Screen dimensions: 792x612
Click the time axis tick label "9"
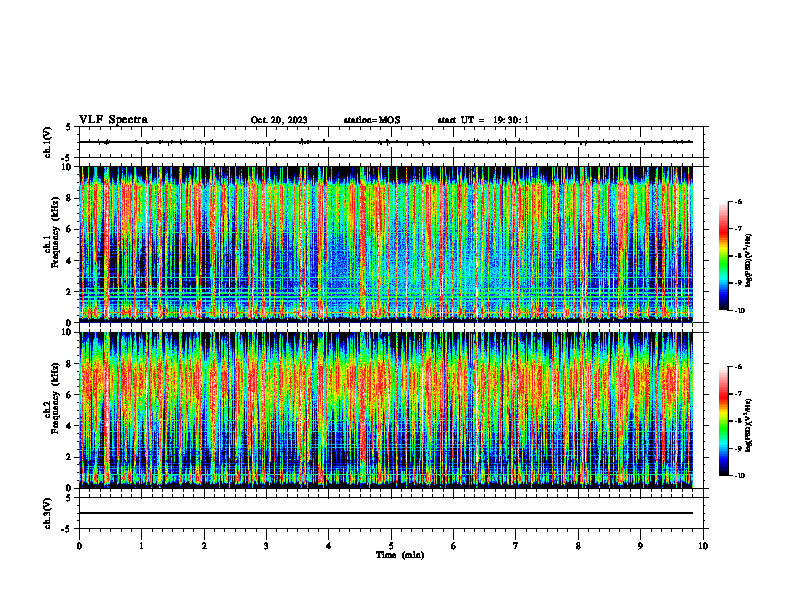640,546
